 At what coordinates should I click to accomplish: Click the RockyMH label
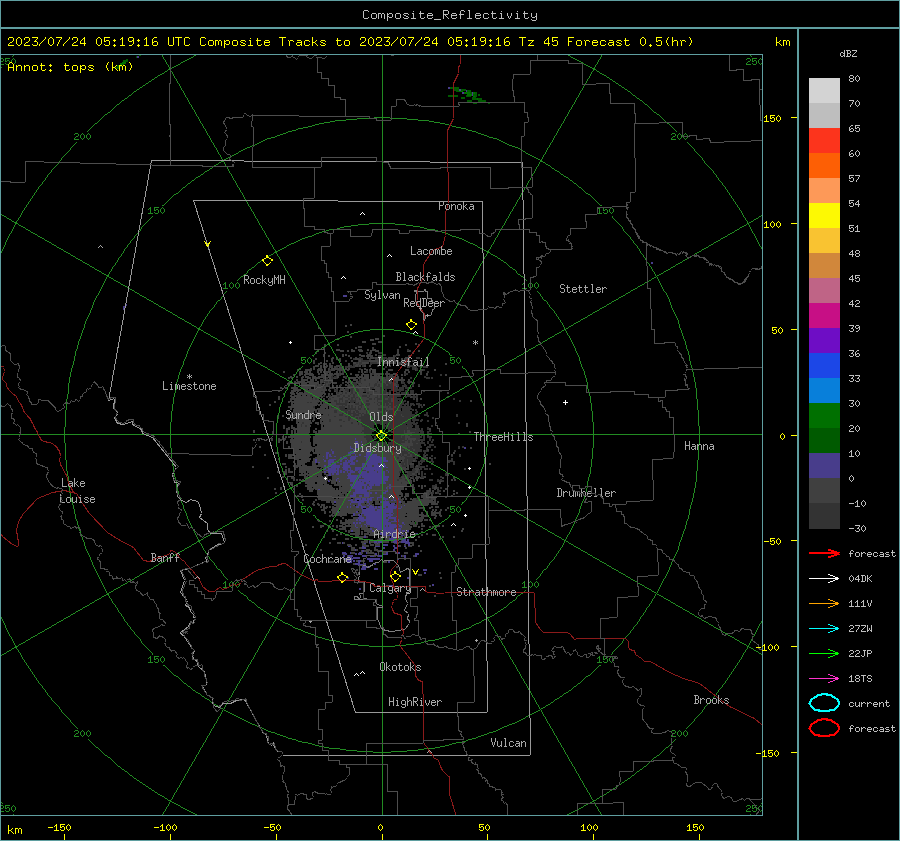(264, 280)
